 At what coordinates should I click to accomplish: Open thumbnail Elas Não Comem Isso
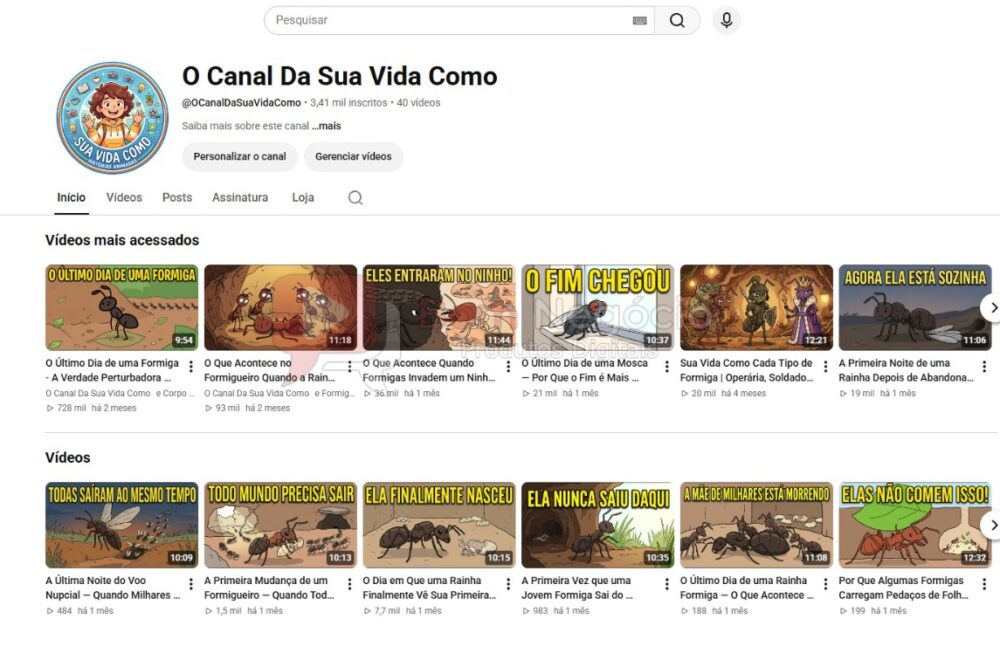coord(915,525)
